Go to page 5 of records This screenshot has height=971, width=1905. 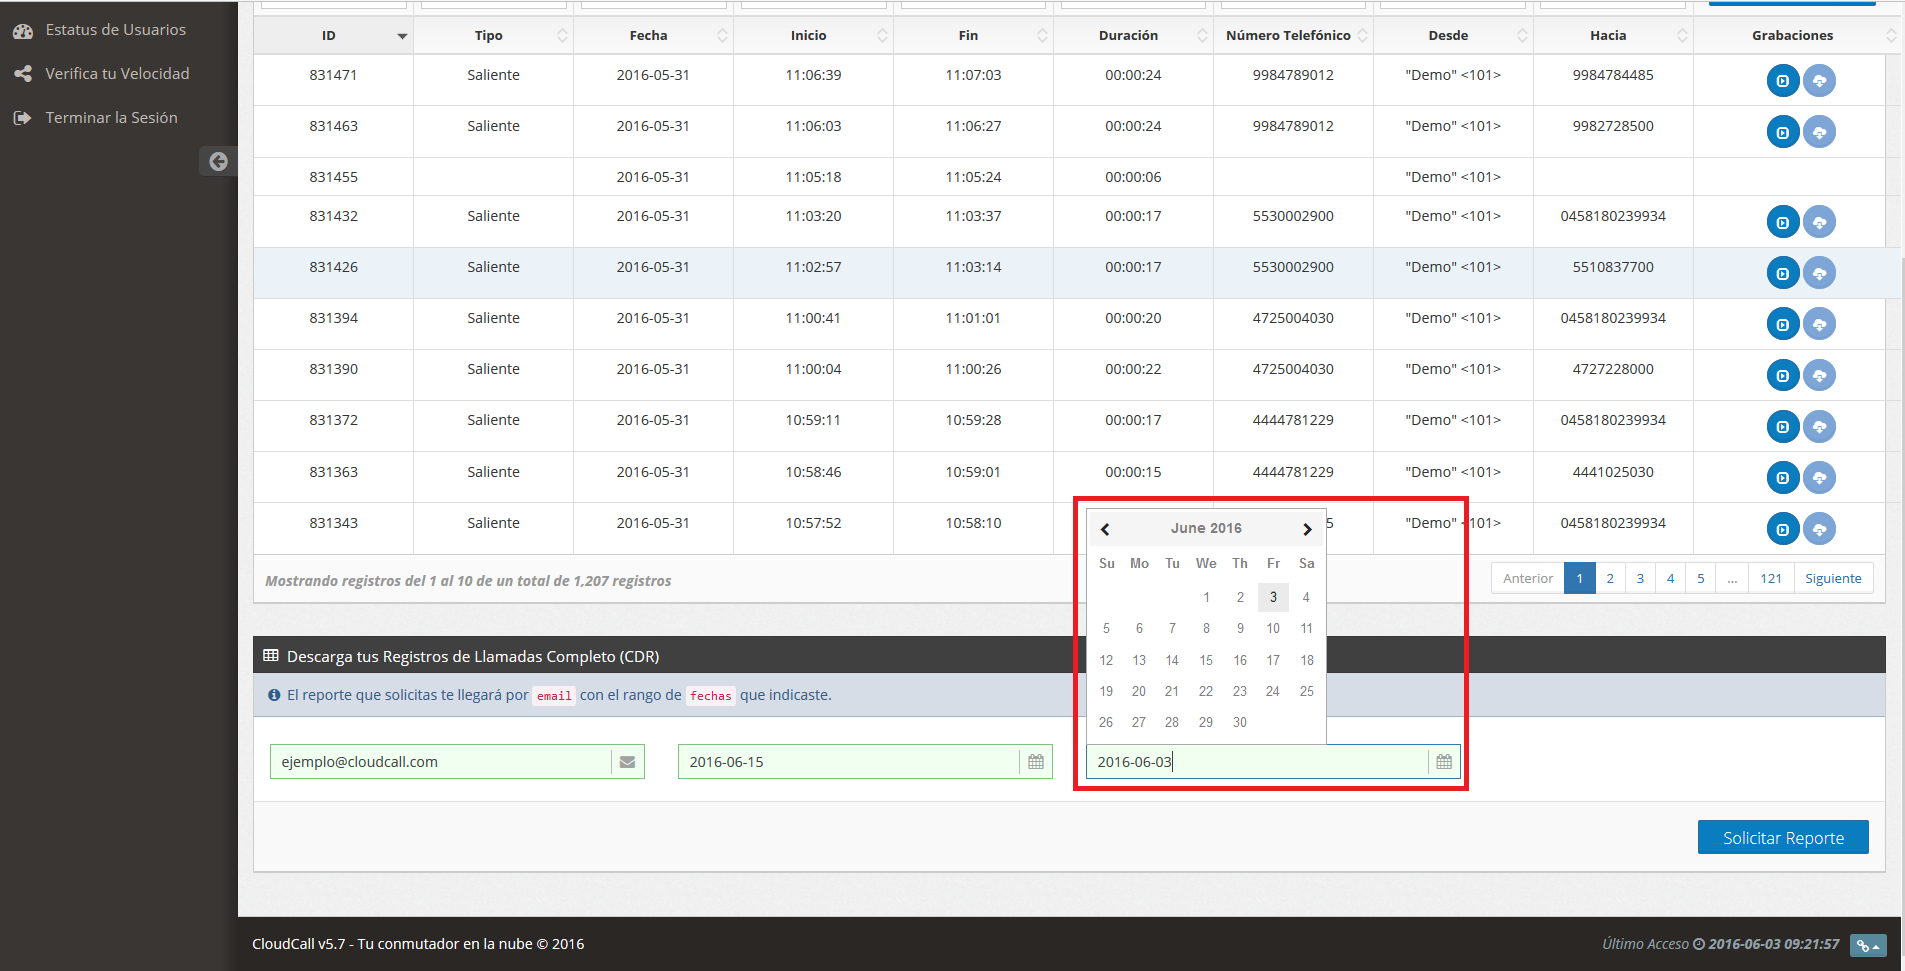tap(1700, 578)
